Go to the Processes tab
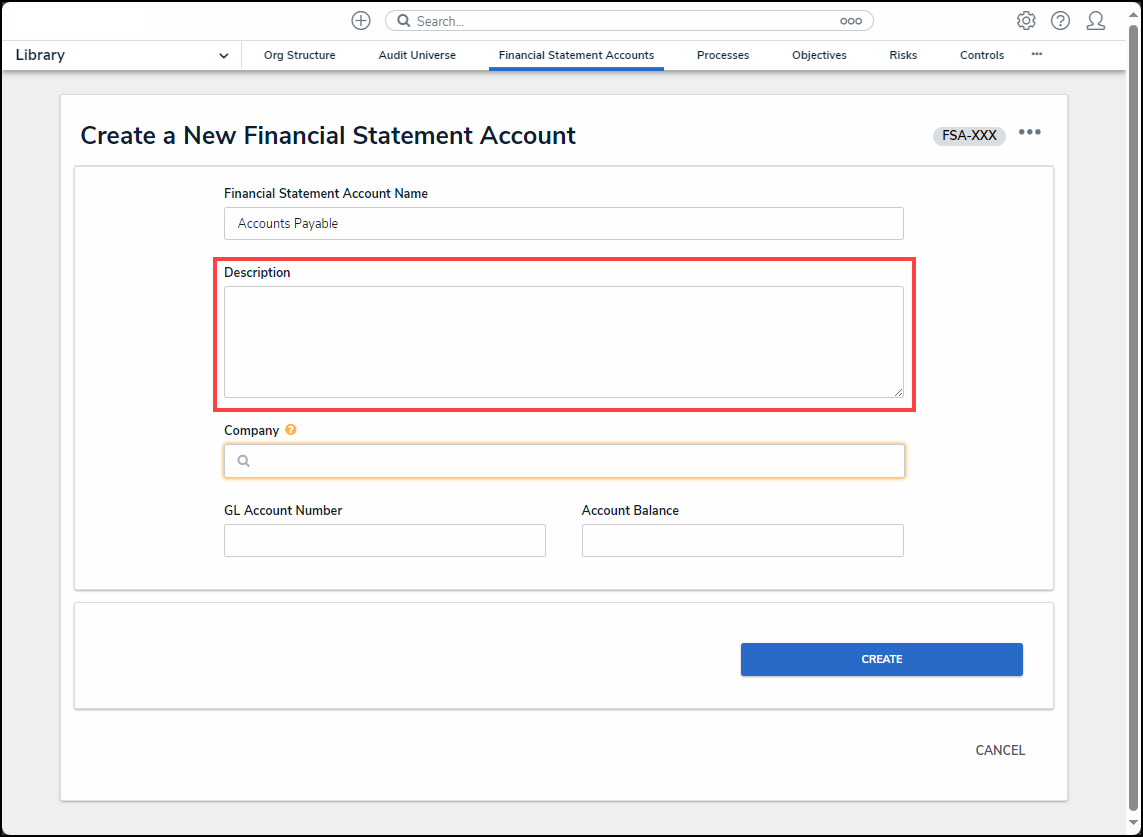 (723, 56)
